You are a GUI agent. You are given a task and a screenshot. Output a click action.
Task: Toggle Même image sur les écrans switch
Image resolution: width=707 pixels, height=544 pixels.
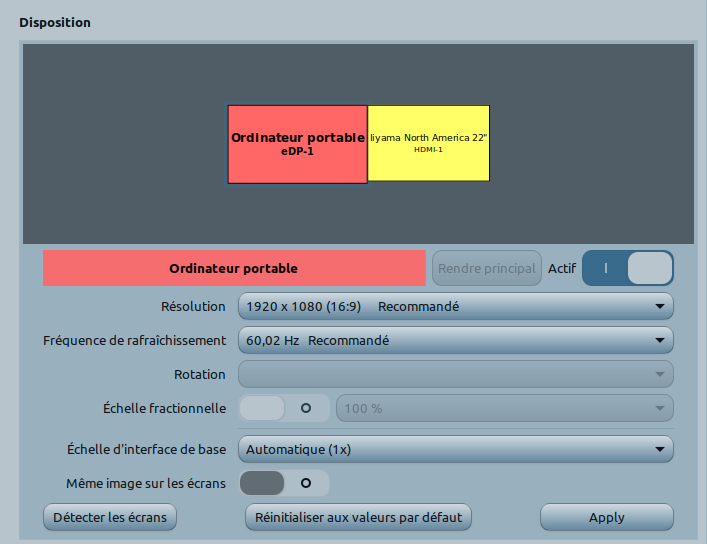point(284,483)
